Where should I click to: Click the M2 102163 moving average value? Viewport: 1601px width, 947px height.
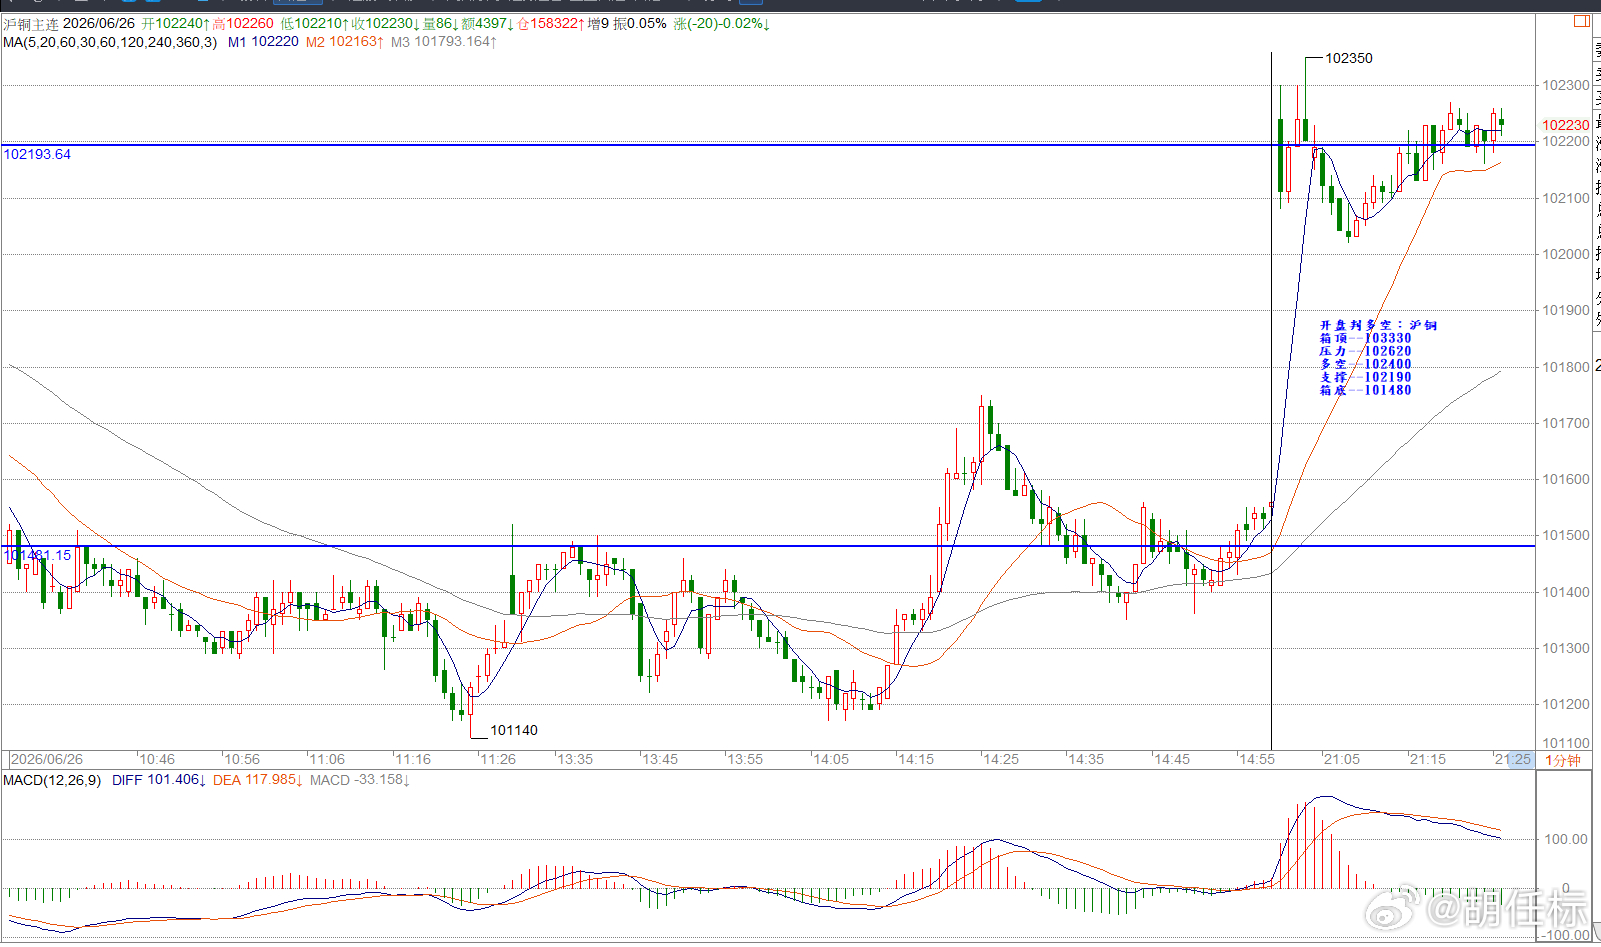pos(345,42)
